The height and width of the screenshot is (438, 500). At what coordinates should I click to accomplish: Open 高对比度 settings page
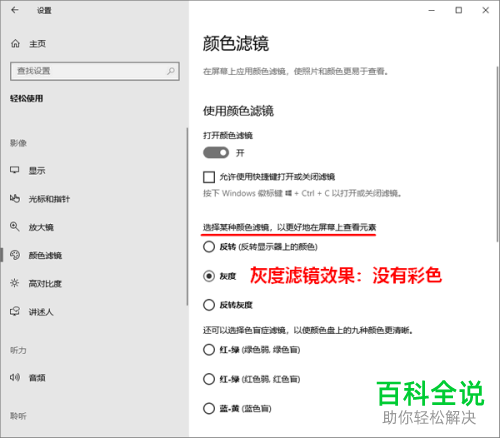coord(45,284)
